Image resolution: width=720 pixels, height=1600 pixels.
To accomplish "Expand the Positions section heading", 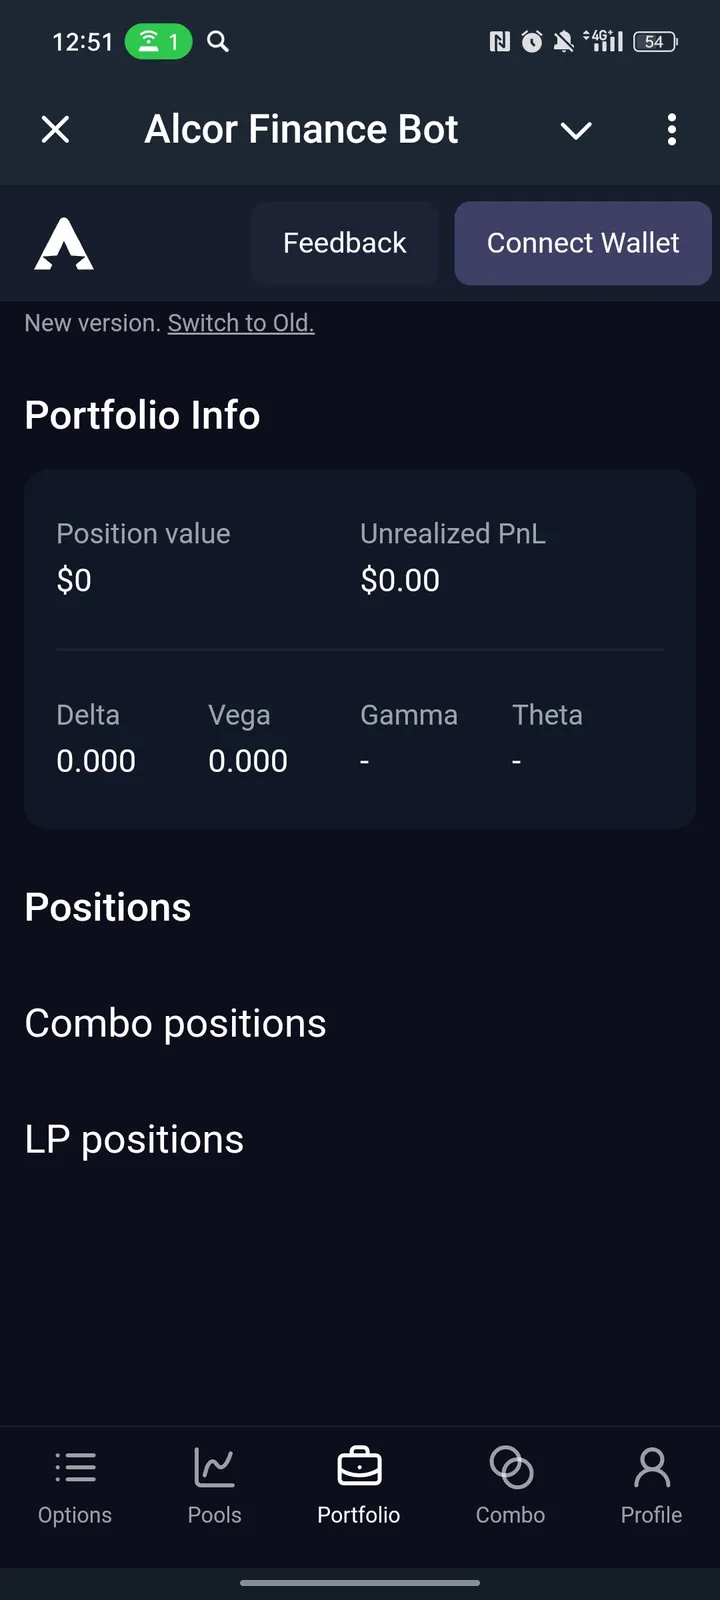I will (108, 907).
